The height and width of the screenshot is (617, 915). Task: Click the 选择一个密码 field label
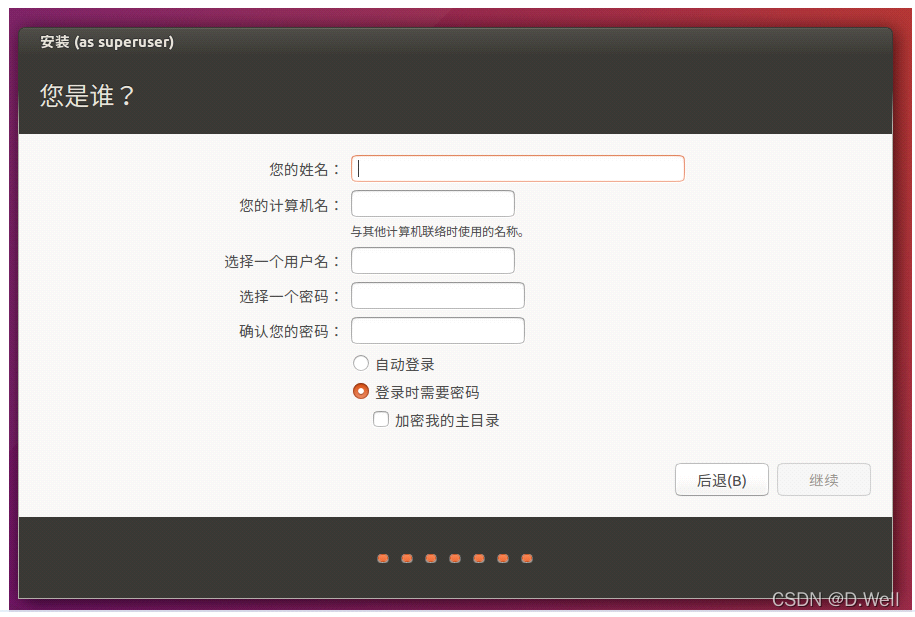pos(292,295)
